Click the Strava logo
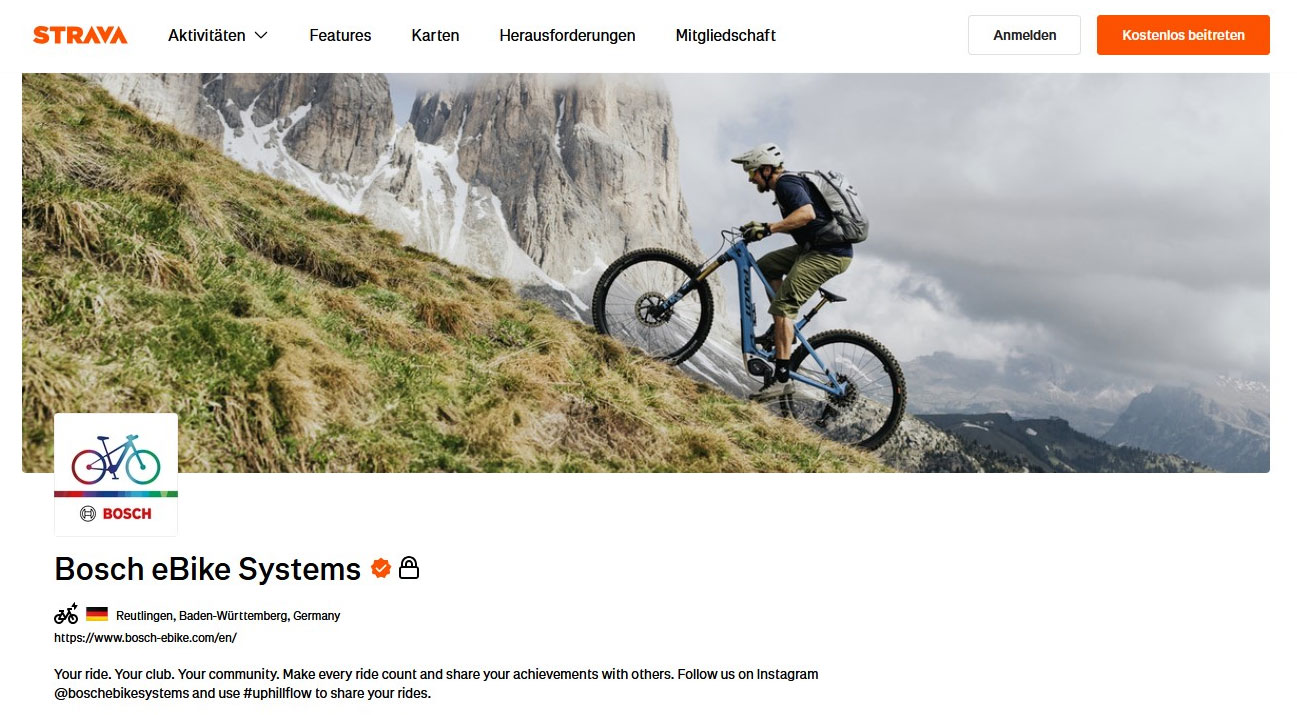 coord(80,35)
